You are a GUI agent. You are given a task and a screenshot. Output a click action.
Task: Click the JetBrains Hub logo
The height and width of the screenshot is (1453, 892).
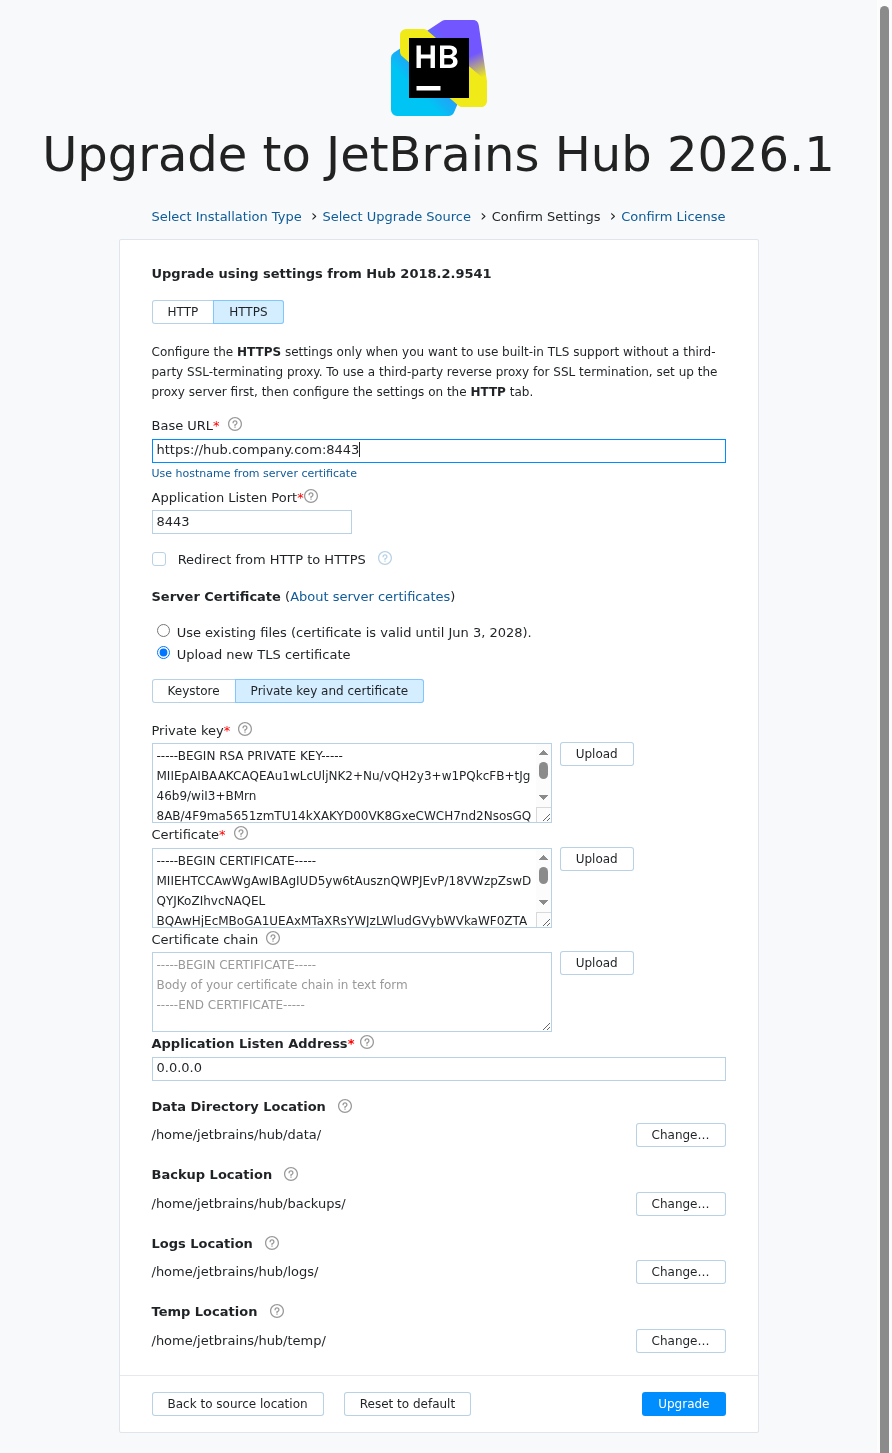[x=438, y=67]
